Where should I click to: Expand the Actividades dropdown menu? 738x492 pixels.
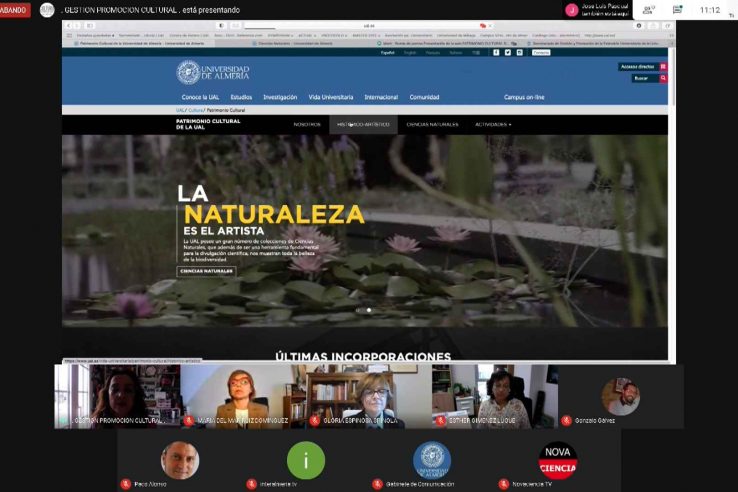point(492,125)
